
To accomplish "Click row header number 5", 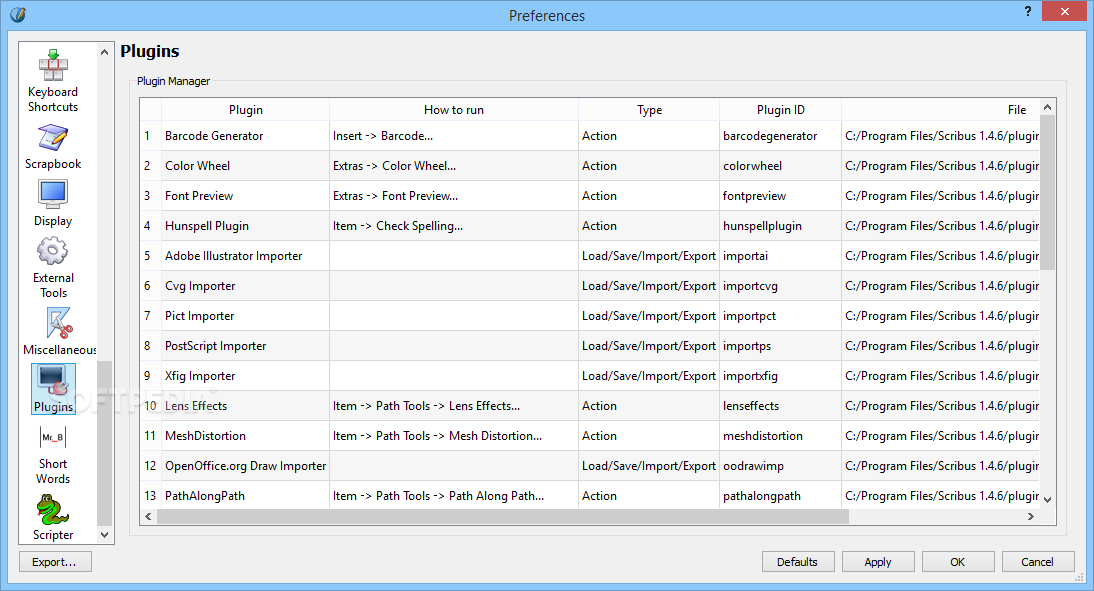I will click(x=151, y=256).
